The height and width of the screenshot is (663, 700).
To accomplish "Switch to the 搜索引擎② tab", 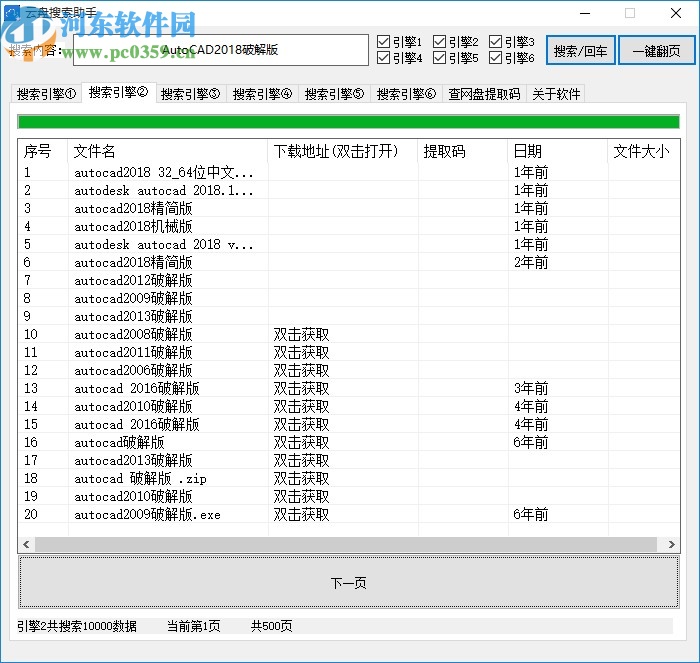I will coord(118,92).
